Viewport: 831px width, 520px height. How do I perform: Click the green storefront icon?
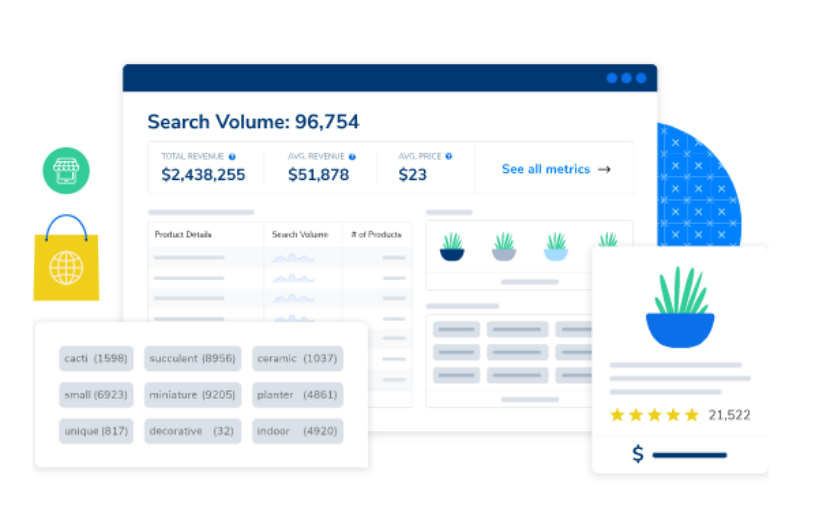coord(66,170)
